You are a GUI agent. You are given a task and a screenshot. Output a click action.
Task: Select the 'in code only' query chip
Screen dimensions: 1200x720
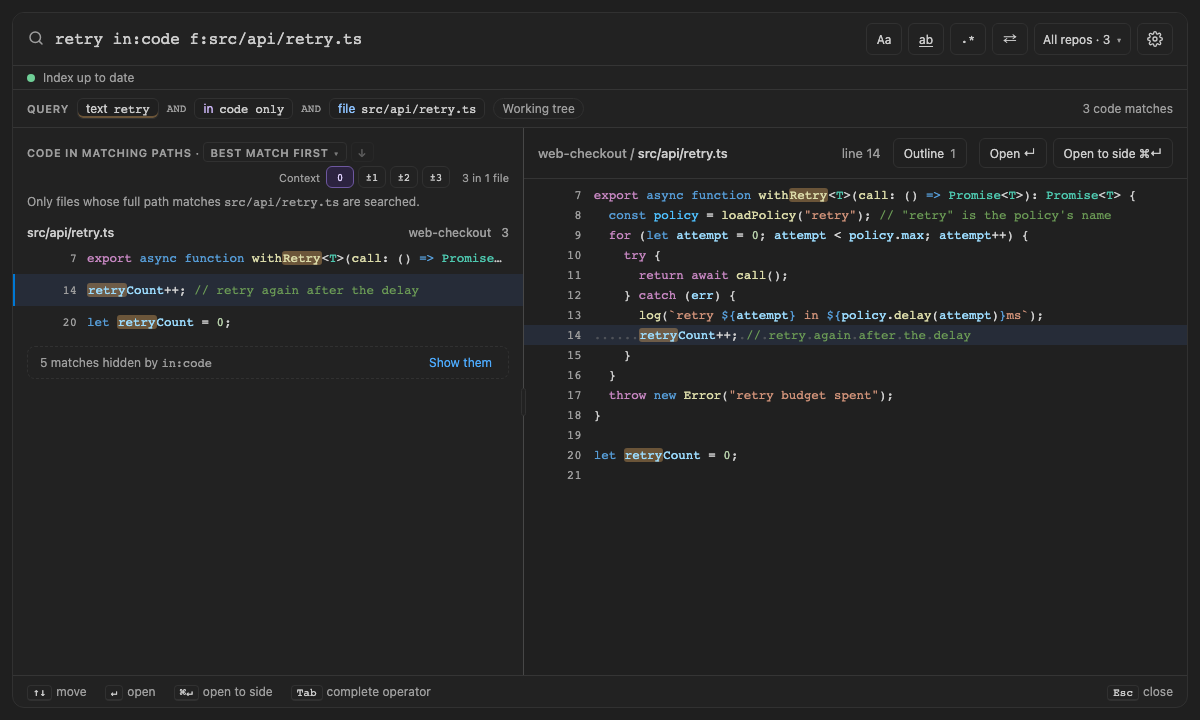click(x=243, y=109)
